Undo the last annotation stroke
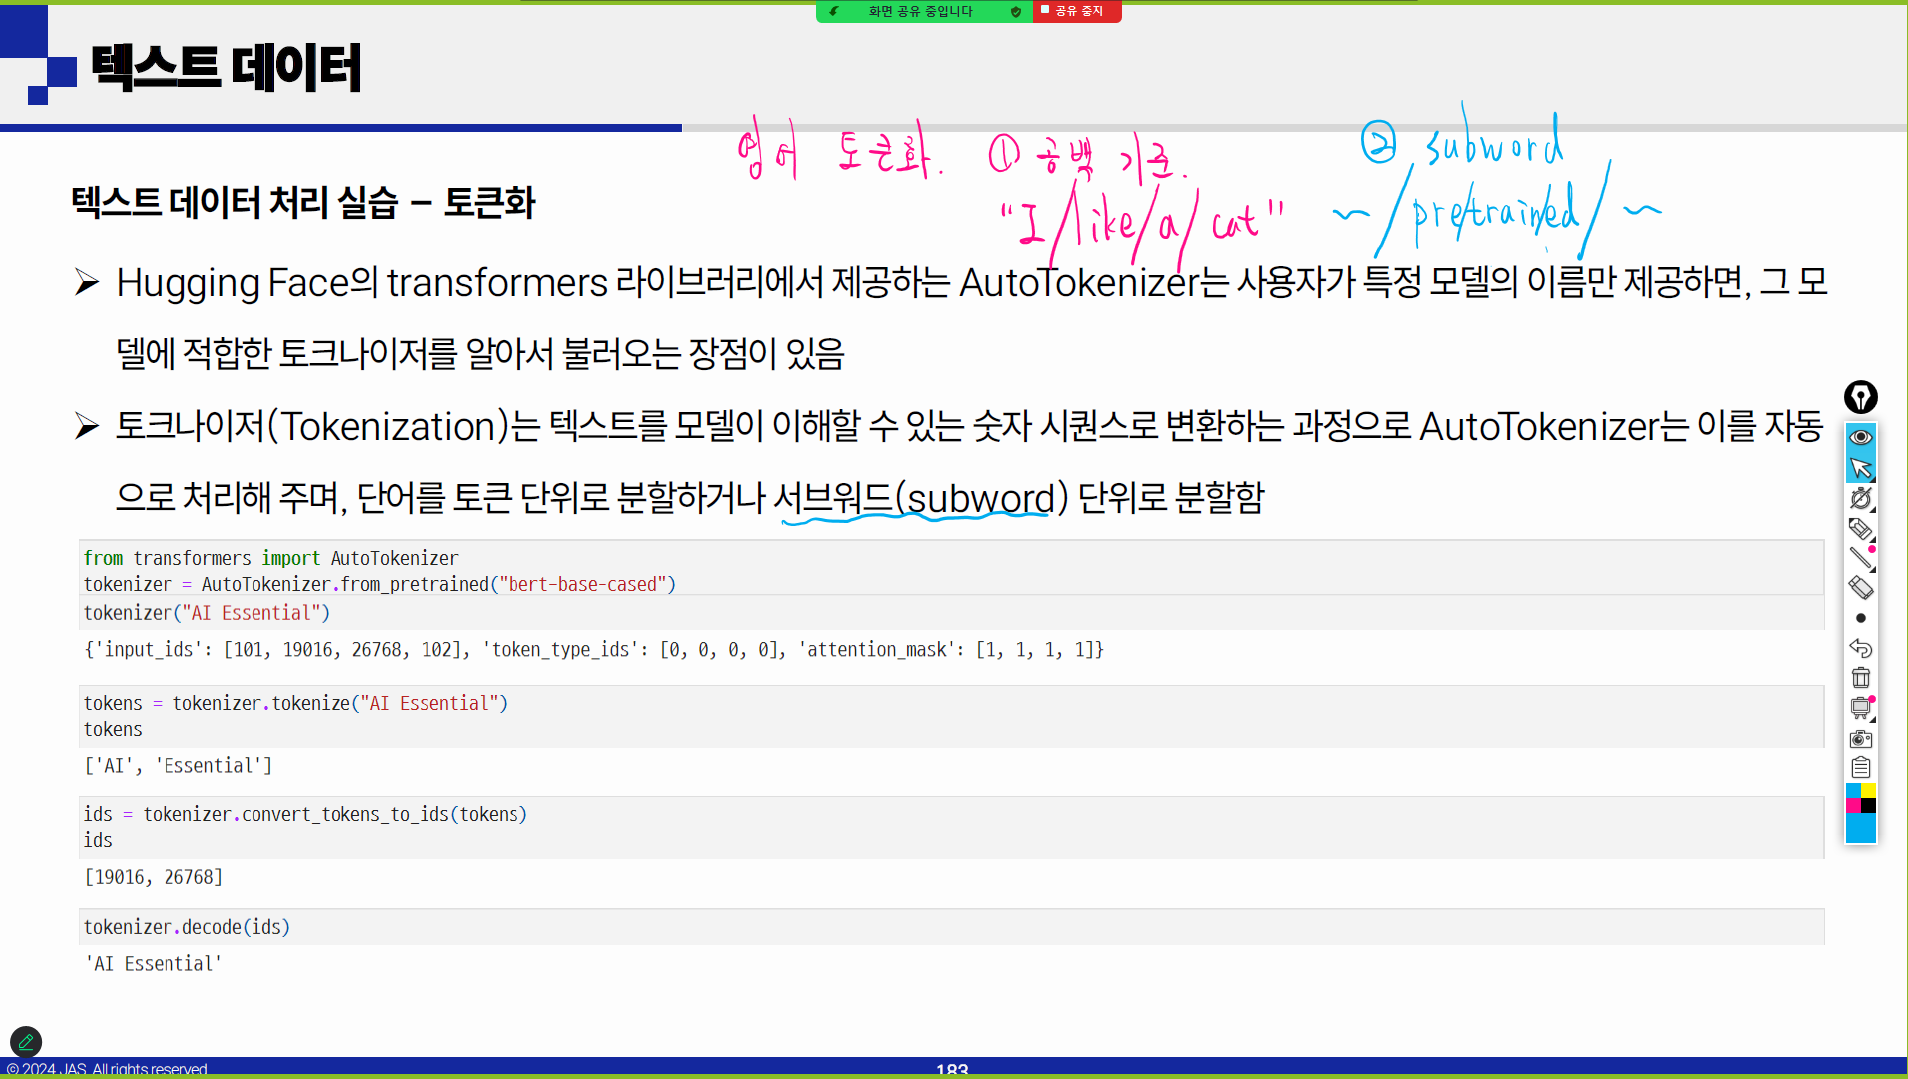The image size is (1908, 1079). (1860, 648)
